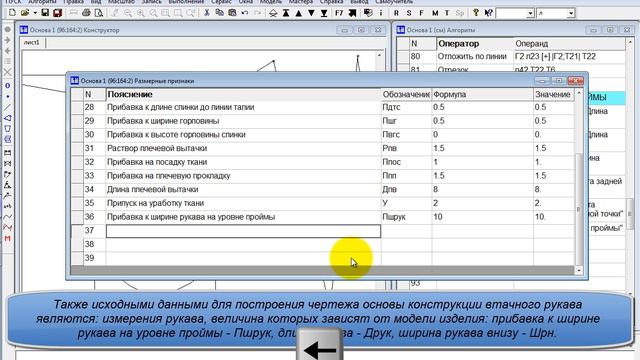The image size is (640, 360).
Task: Click the T toolbar button
Action: (x=447, y=13)
